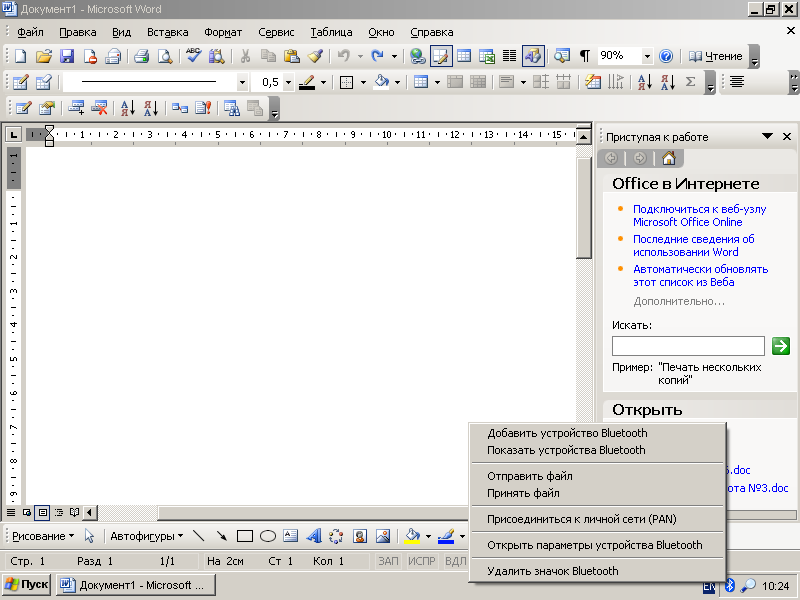The height and width of the screenshot is (600, 800).
Task: Click Автоматически обновлять этот список из Веба
Action: click(701, 276)
